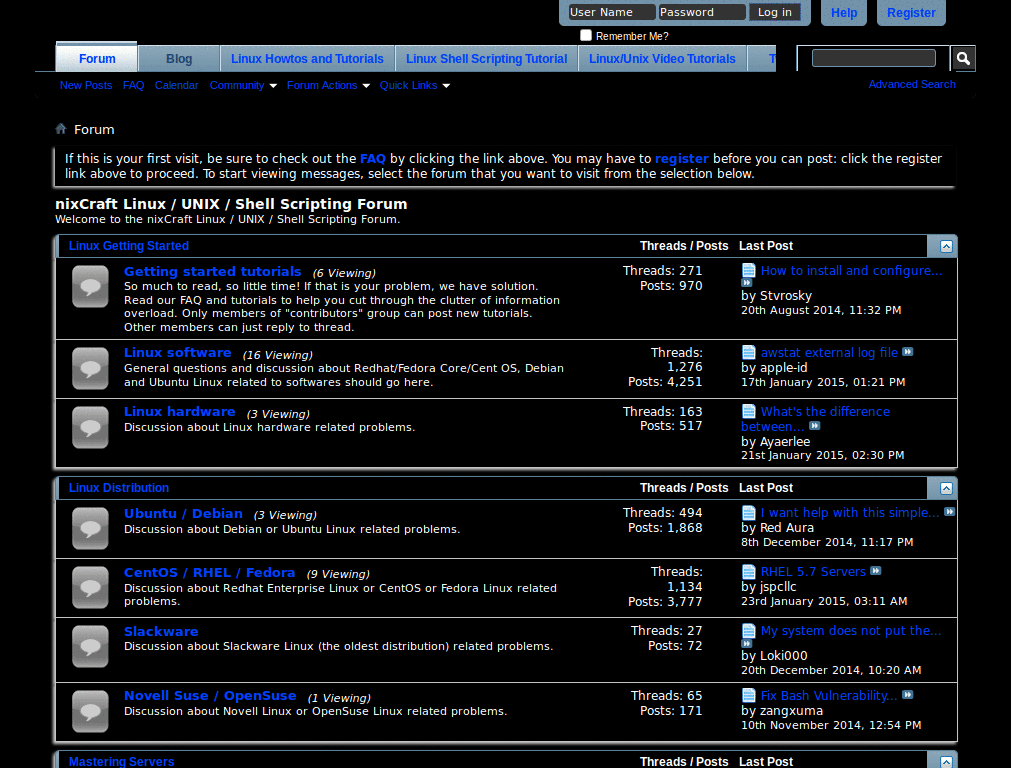Open the Novell Suse / OpenSuse forum
The image size is (1024, 768).
tap(210, 696)
